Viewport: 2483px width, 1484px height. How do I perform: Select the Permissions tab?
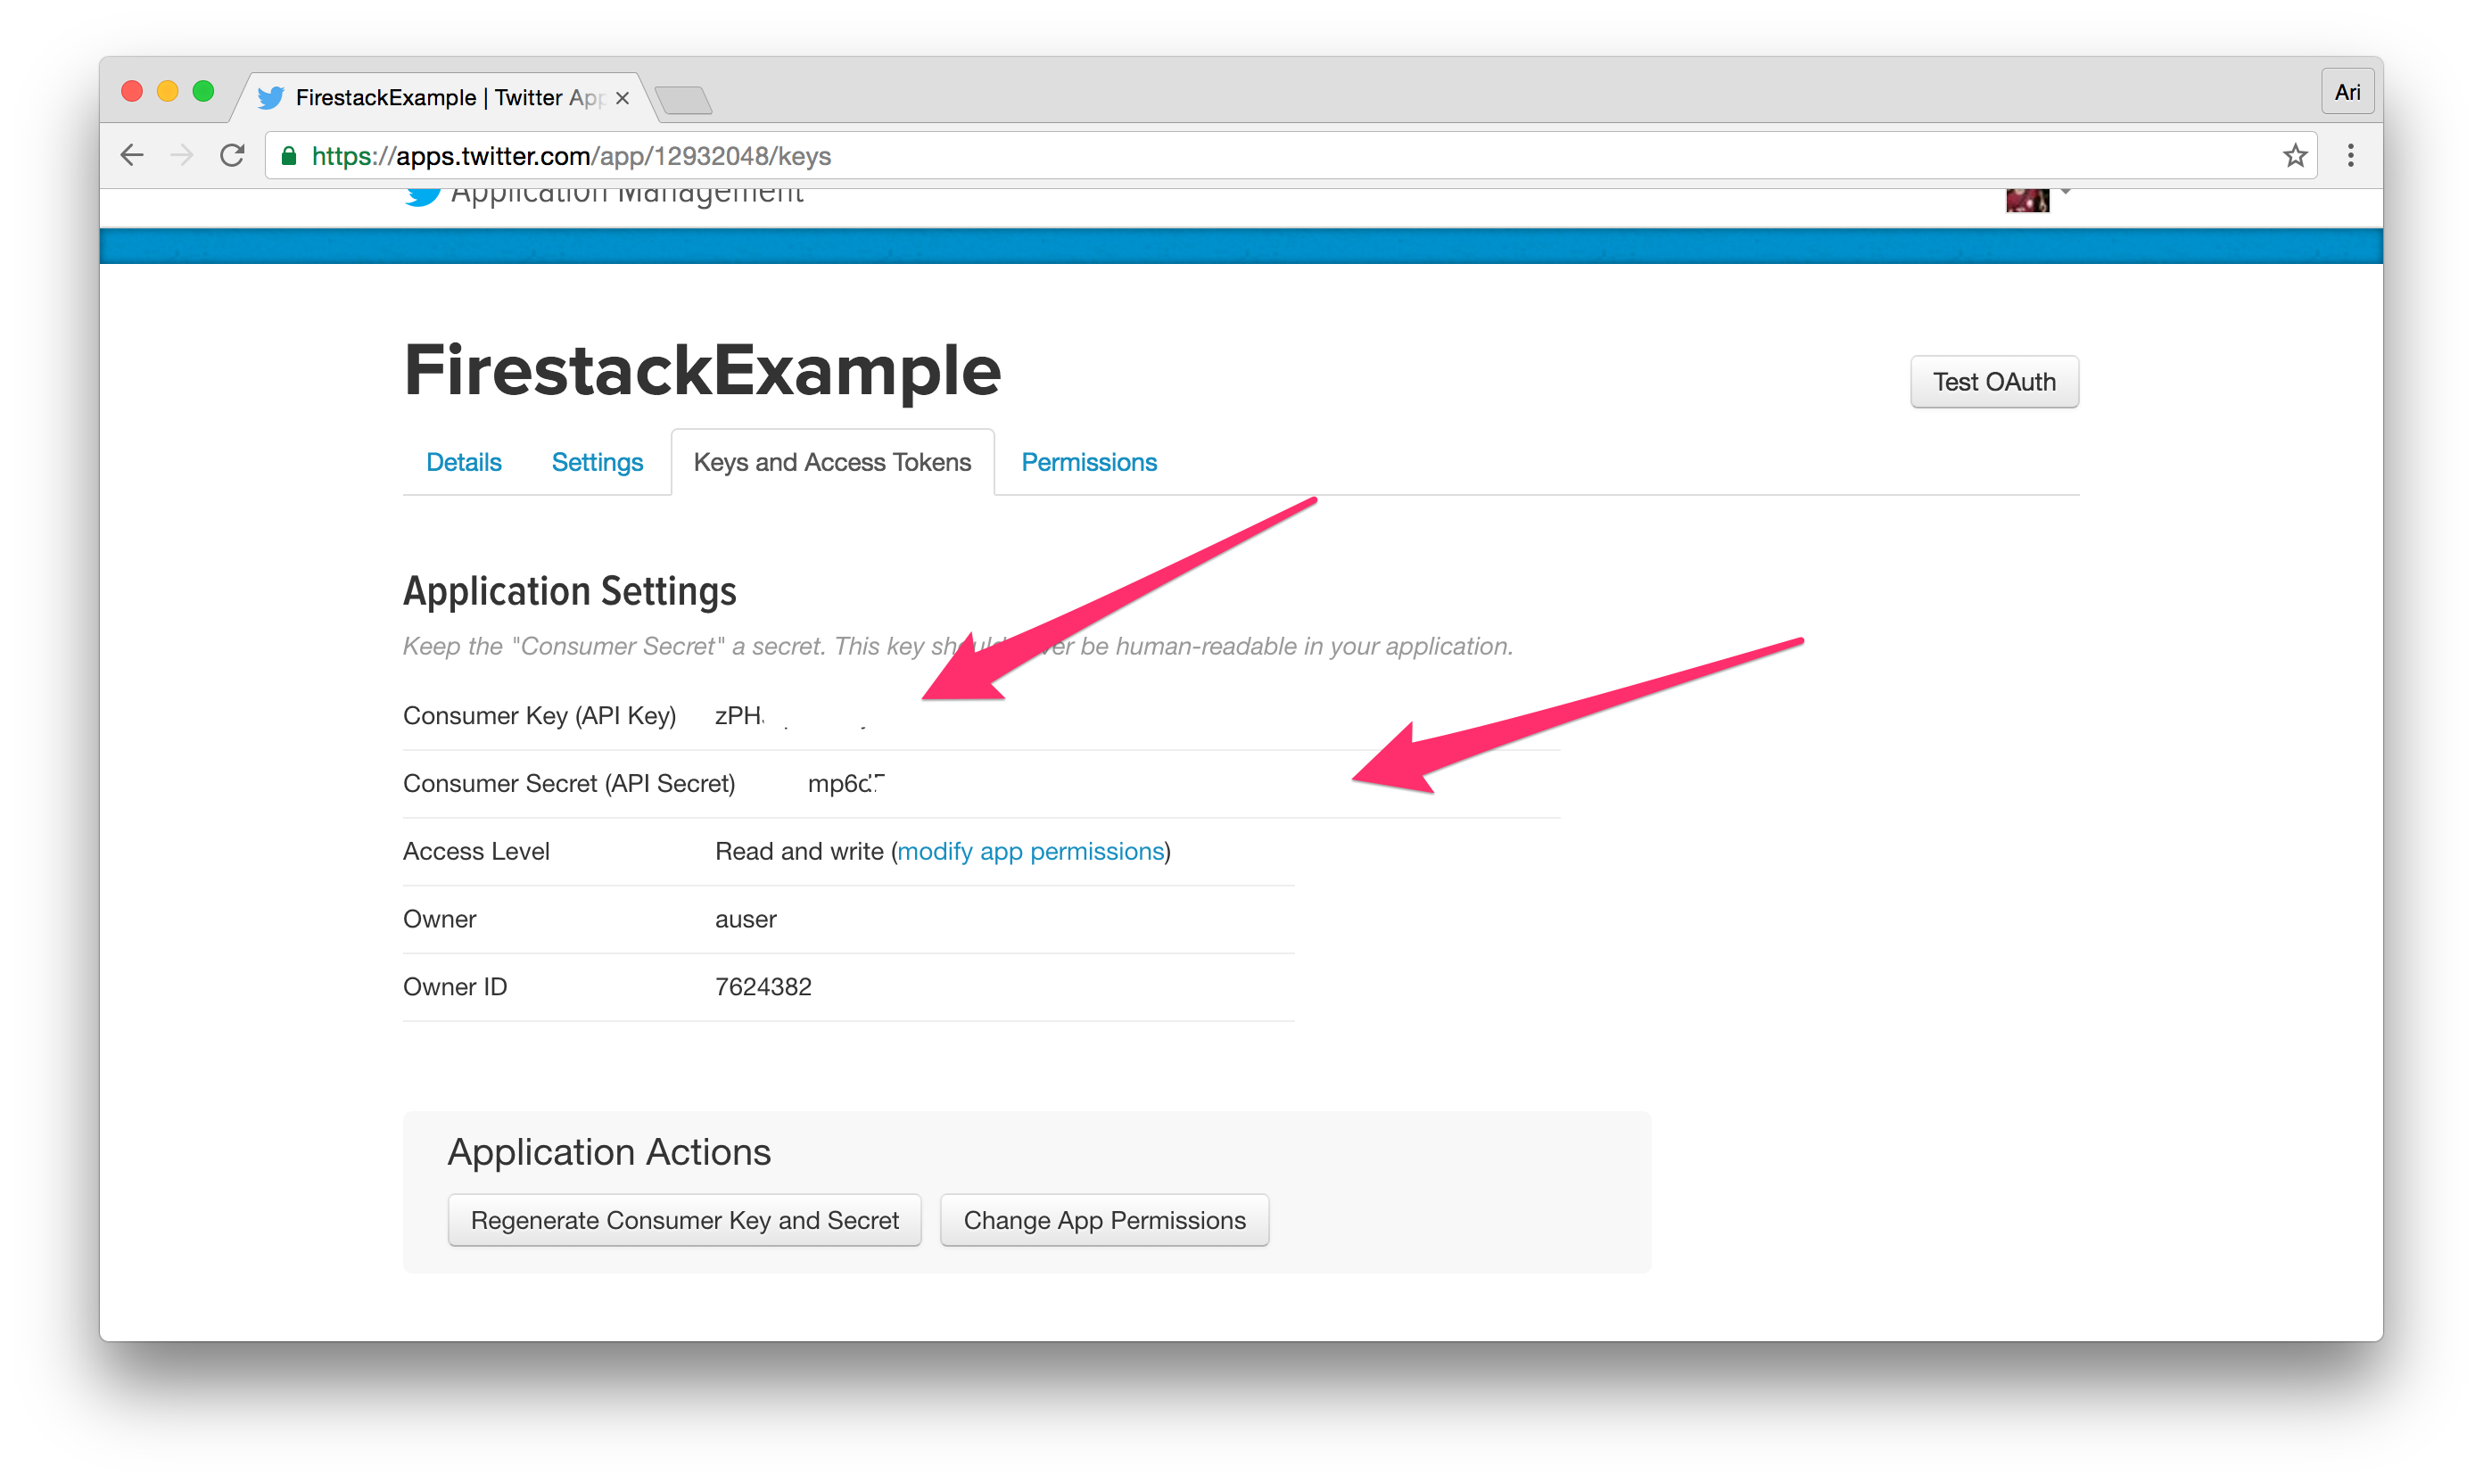click(x=1090, y=463)
